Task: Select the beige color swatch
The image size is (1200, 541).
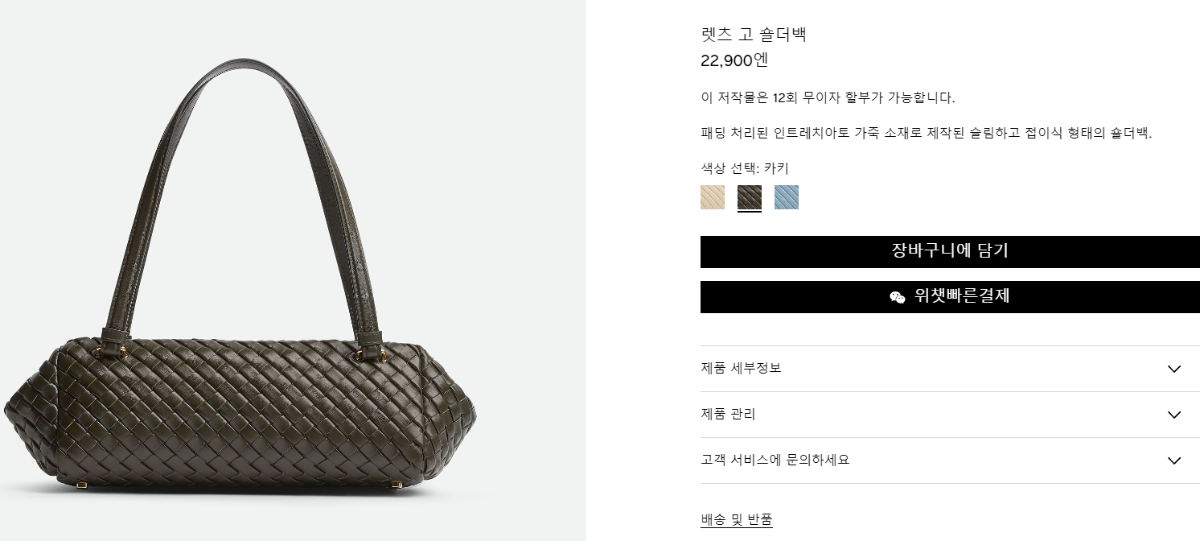Action: coord(712,197)
